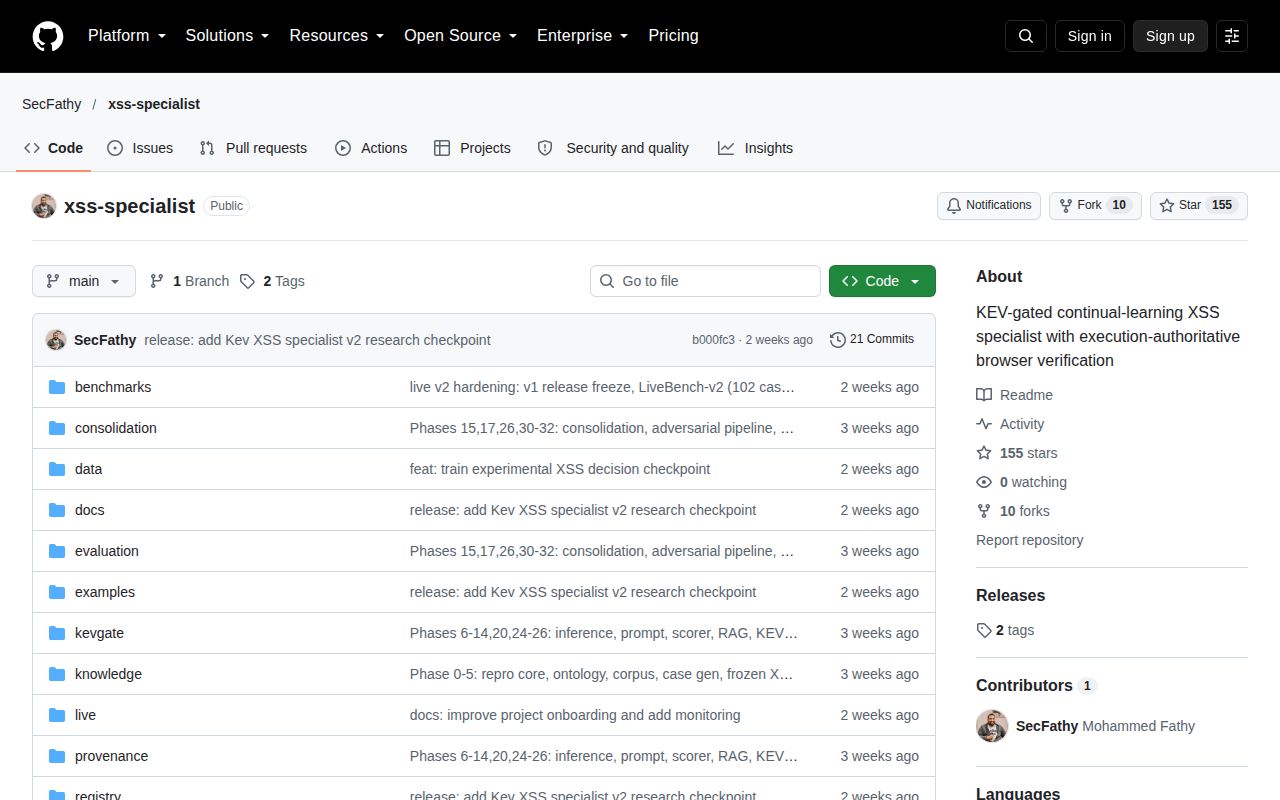Expand the Solutions menu
The width and height of the screenshot is (1280, 800).
(228, 36)
